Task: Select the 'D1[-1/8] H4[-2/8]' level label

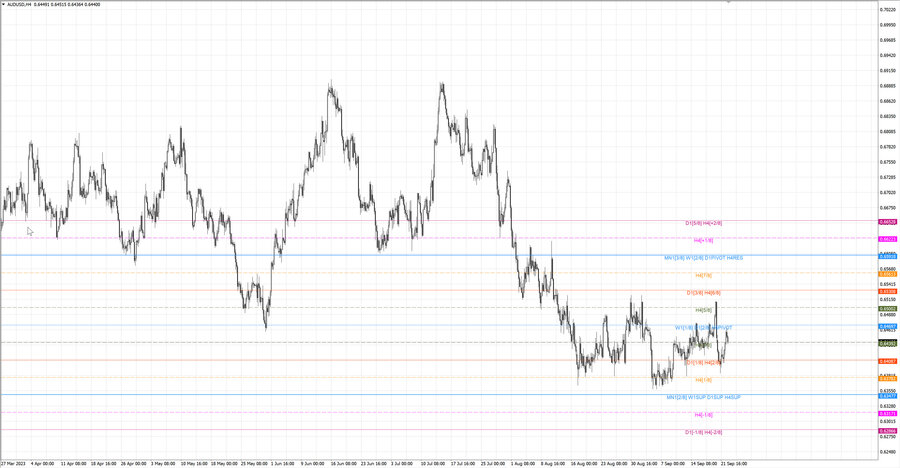Action: click(704, 432)
